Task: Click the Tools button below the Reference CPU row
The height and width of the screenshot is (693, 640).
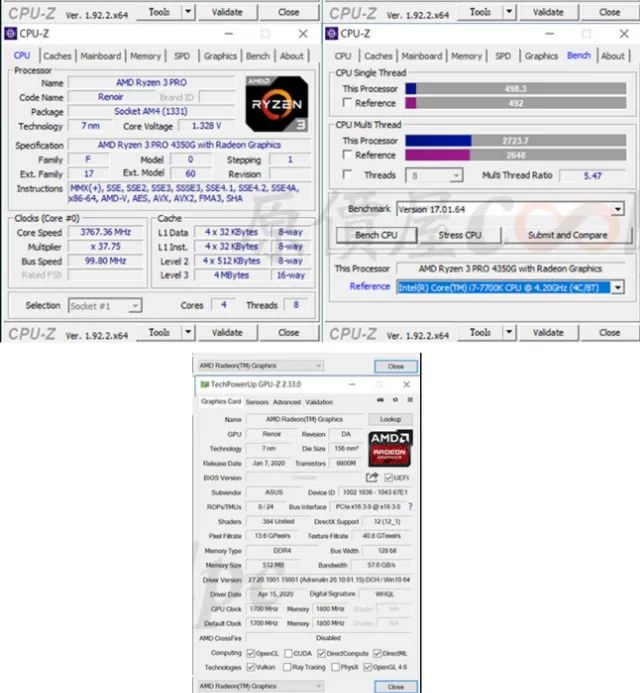Action: [480, 332]
